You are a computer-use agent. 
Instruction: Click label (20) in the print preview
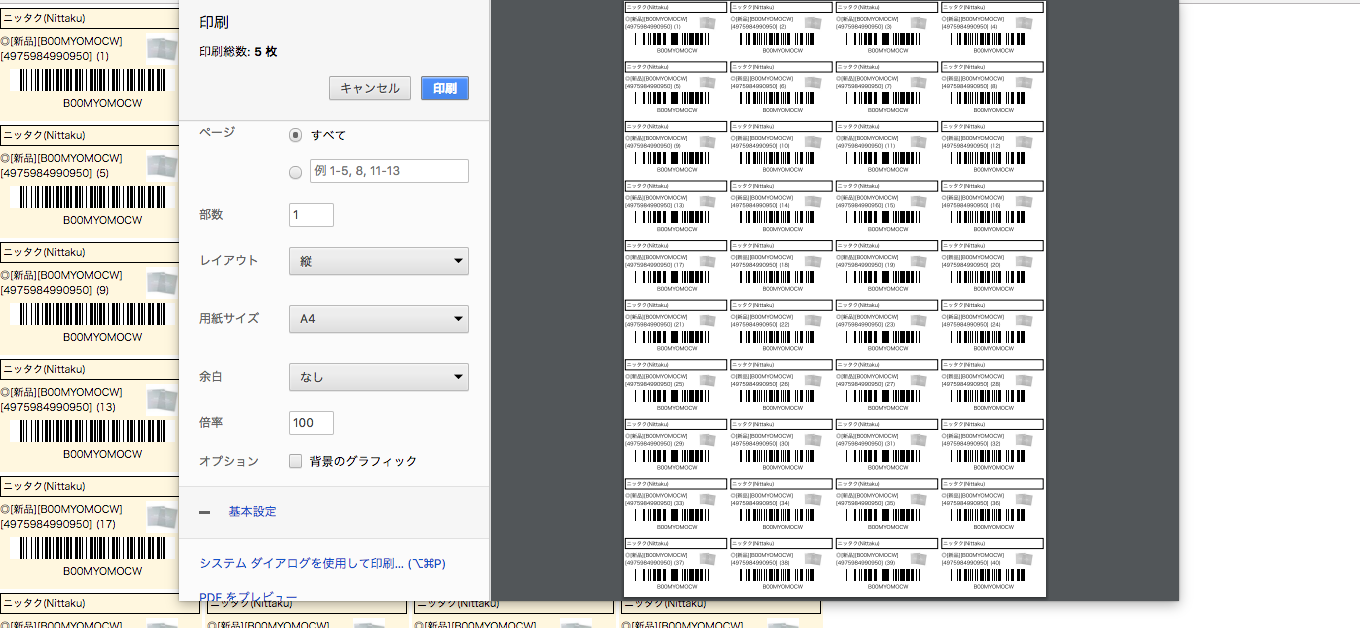pyautogui.click(x=993, y=266)
